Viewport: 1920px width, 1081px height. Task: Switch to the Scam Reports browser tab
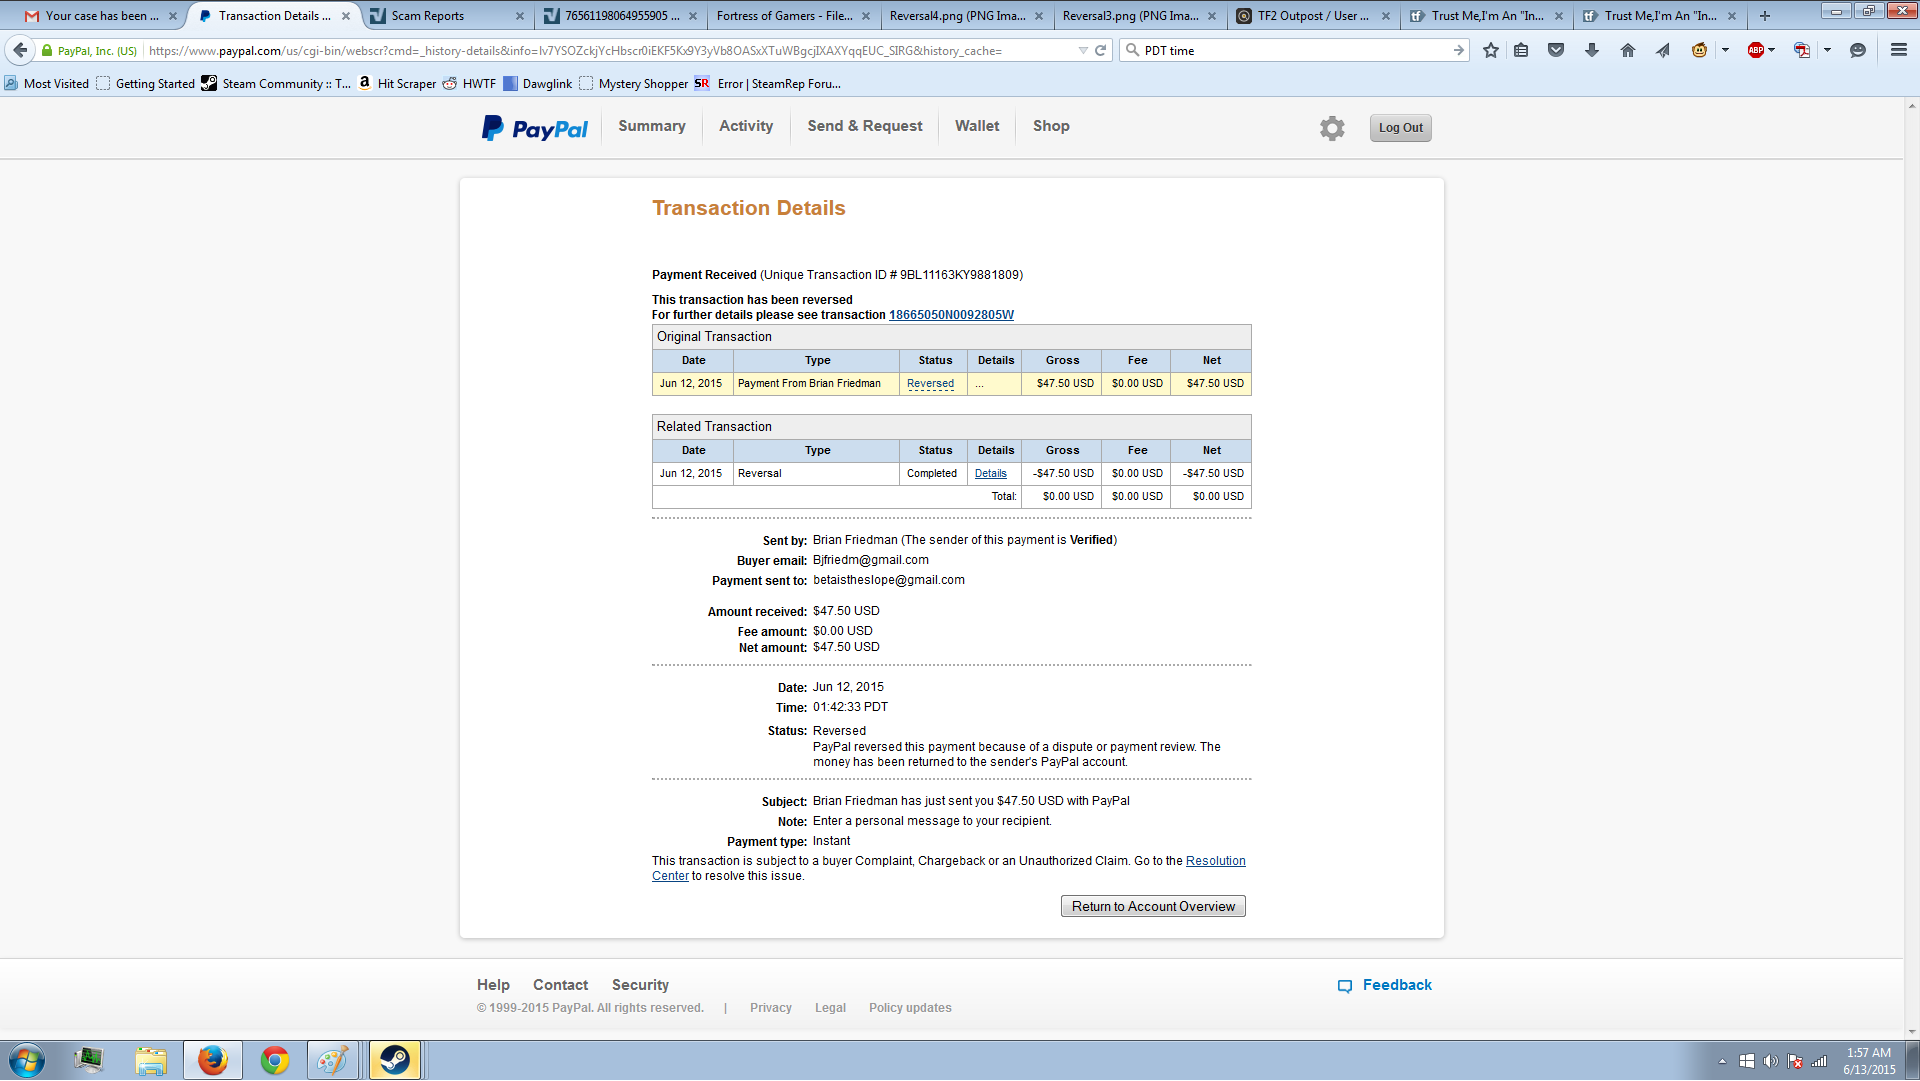(x=428, y=16)
